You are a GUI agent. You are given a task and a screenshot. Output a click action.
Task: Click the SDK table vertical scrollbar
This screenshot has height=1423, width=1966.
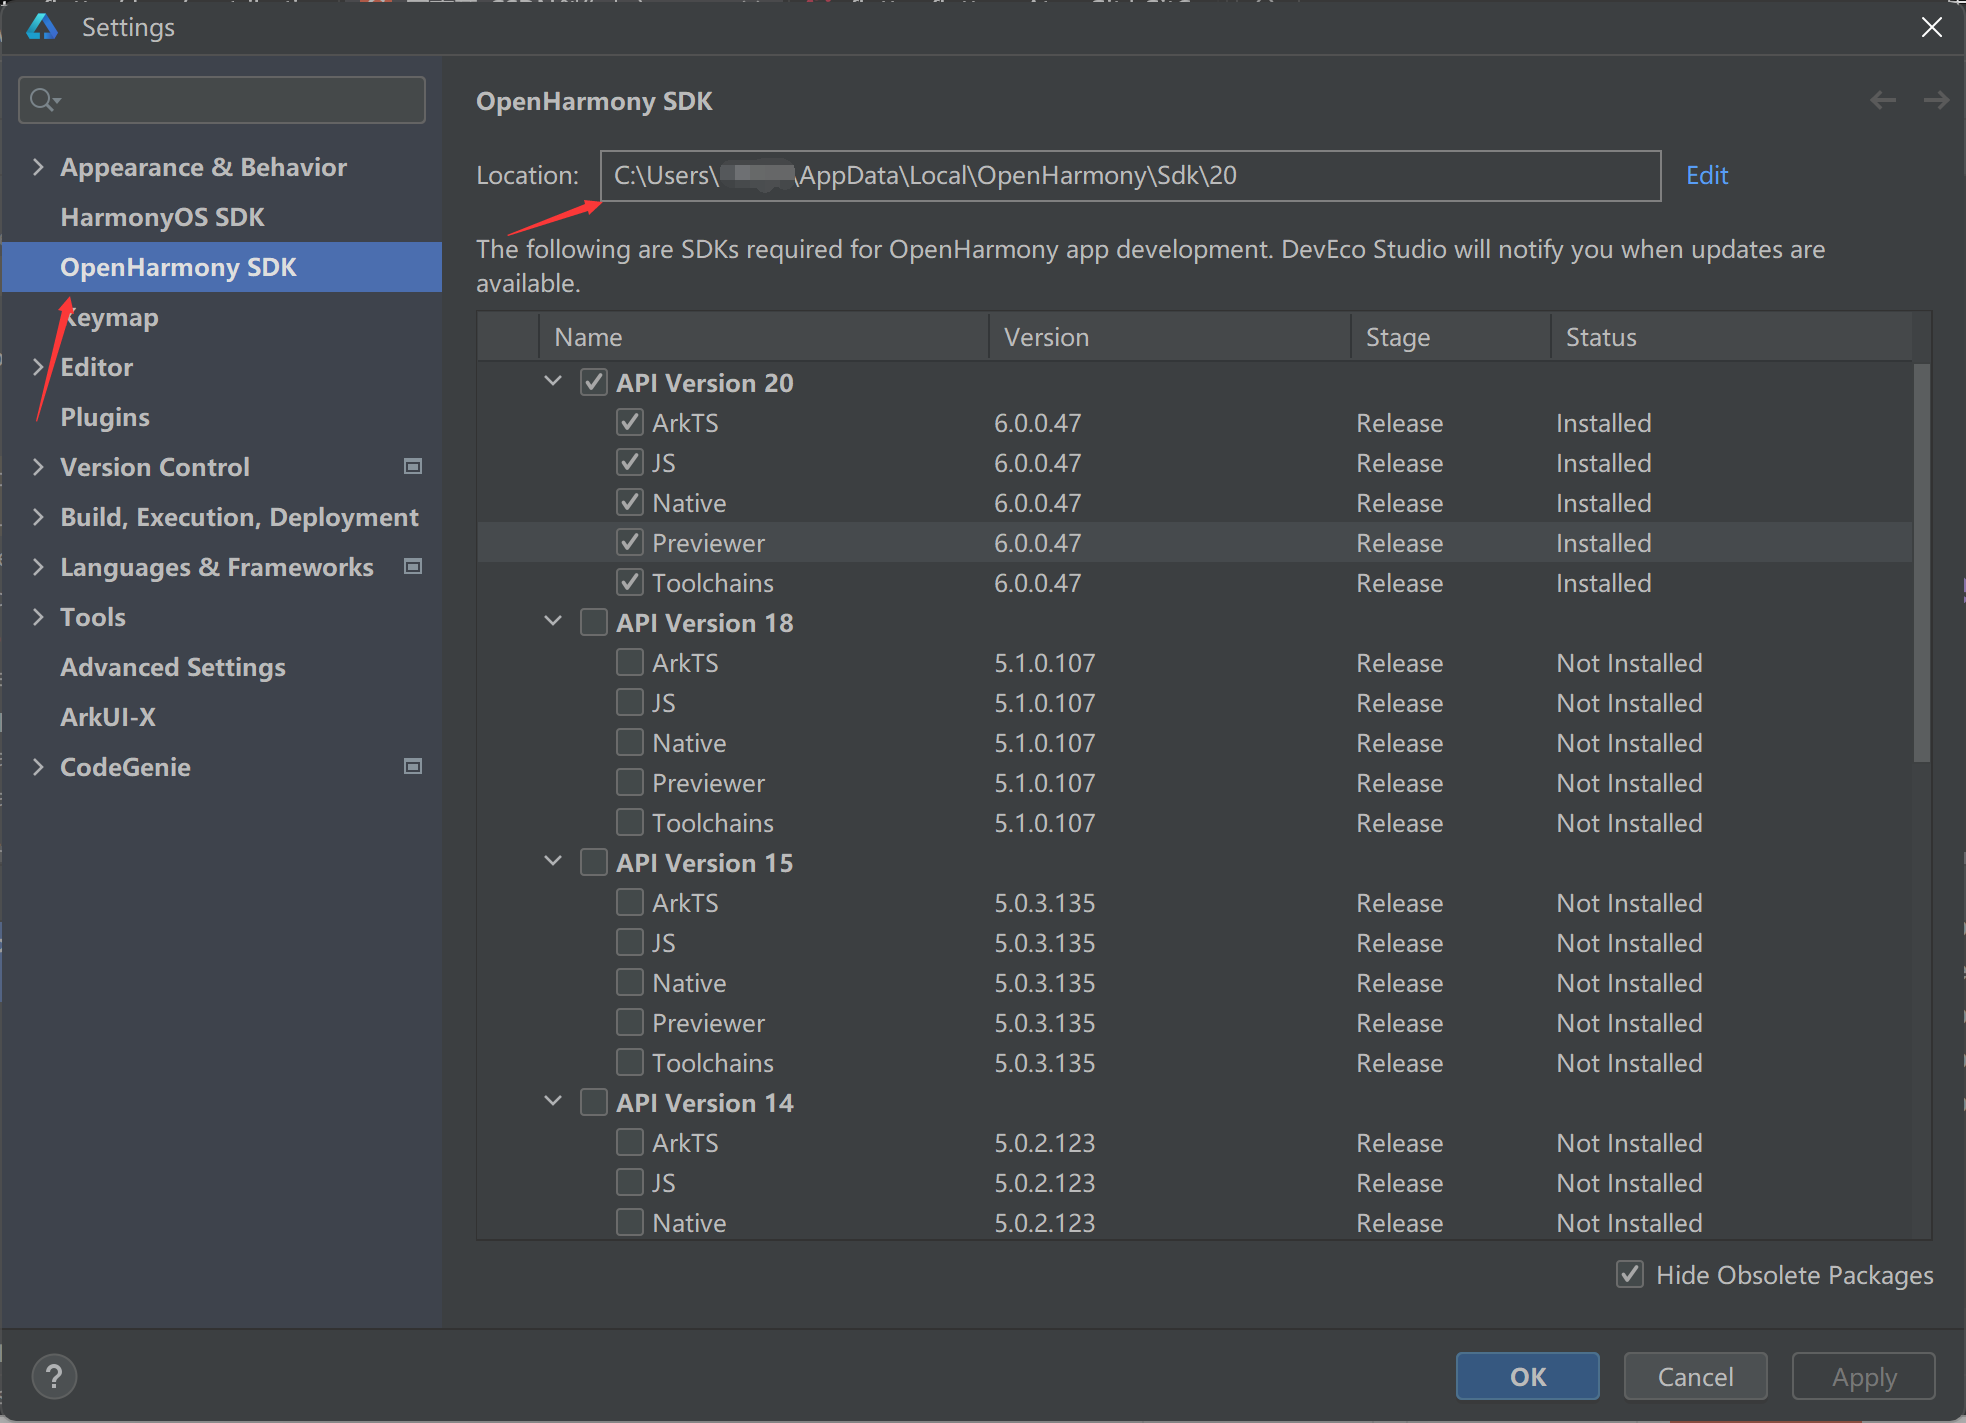click(1921, 562)
